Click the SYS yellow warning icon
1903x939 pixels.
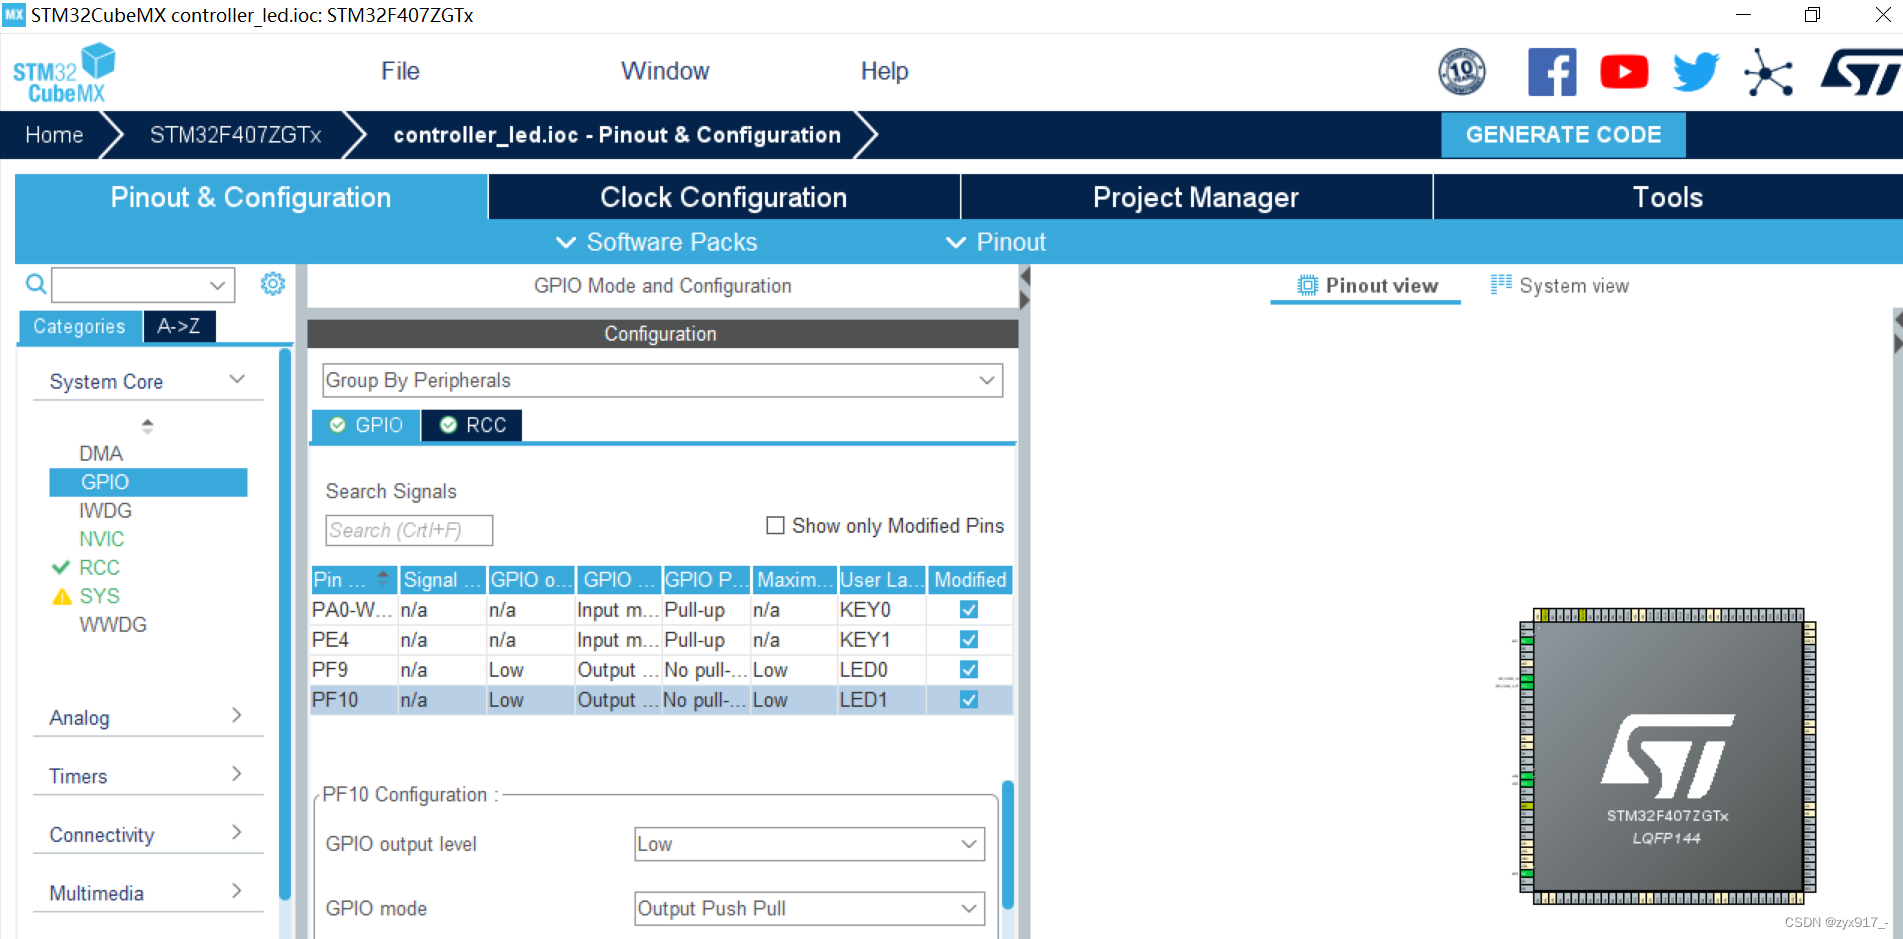[x=62, y=596]
